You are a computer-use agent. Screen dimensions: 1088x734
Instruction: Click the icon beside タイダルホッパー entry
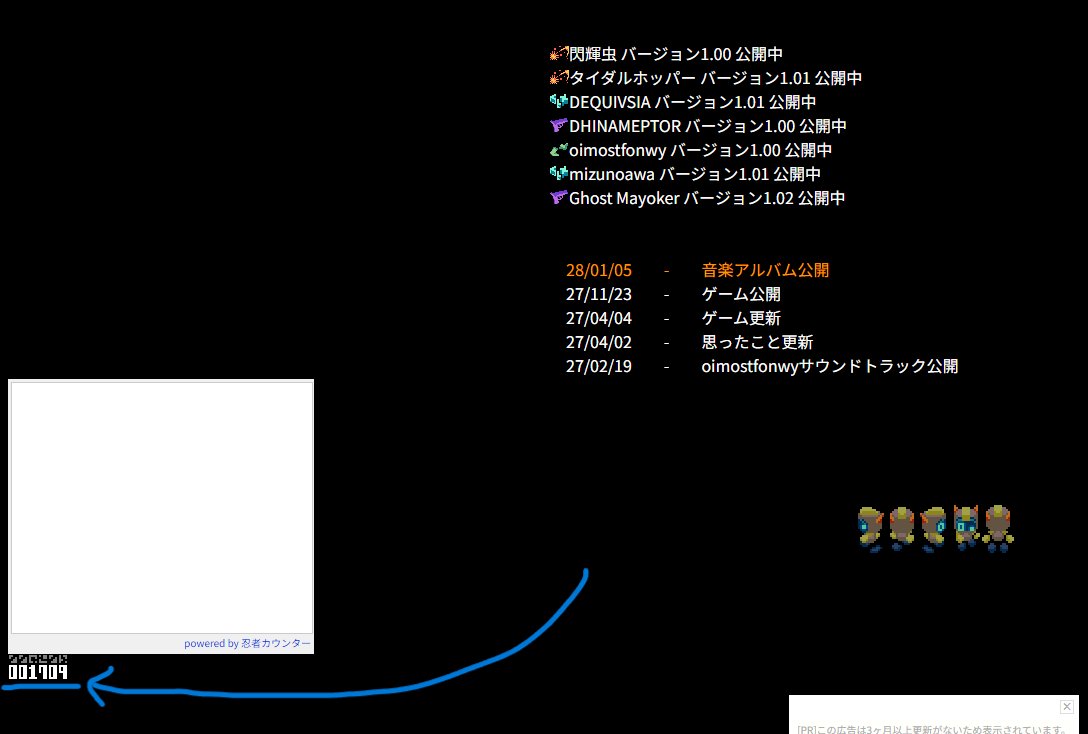[x=559, y=78]
